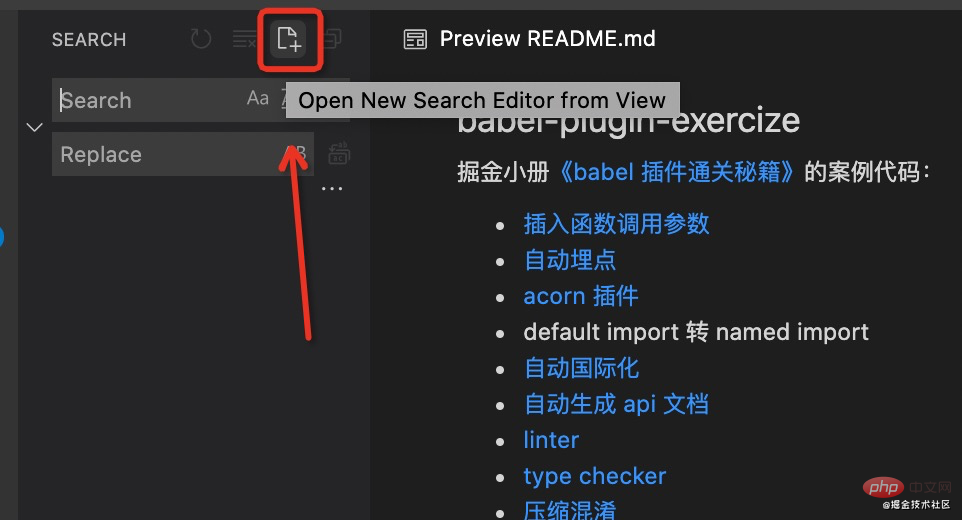Click the Collapse All results icon
962x520 pixels.
333,39
